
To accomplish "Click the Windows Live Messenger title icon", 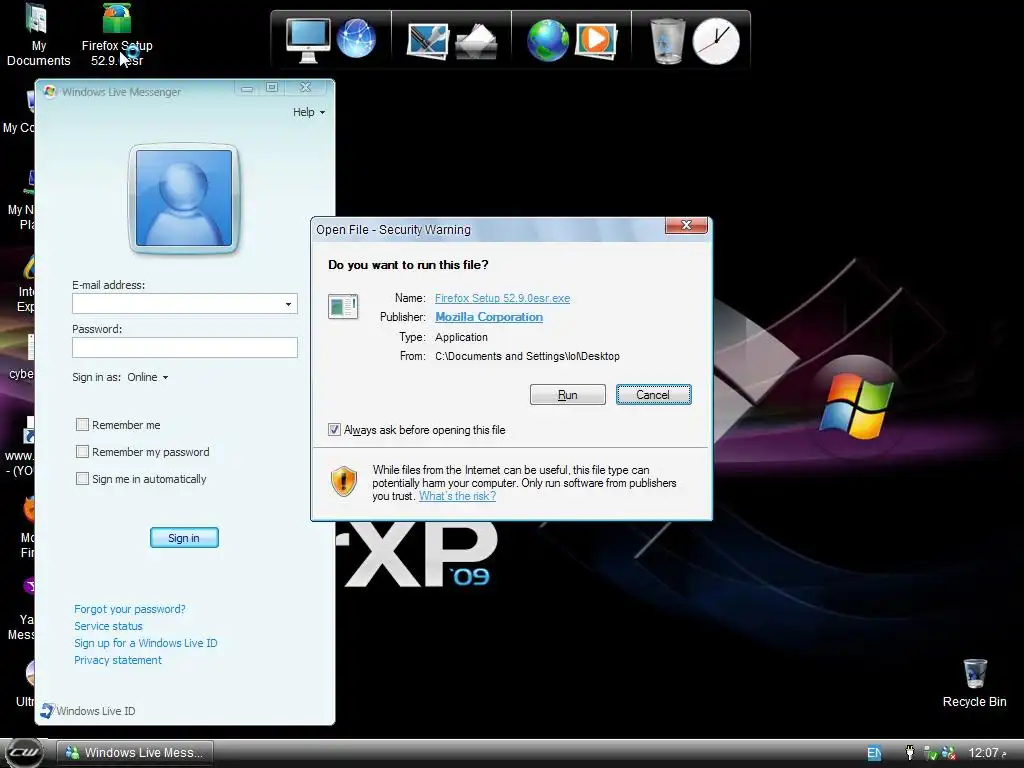I will click(x=50, y=91).
